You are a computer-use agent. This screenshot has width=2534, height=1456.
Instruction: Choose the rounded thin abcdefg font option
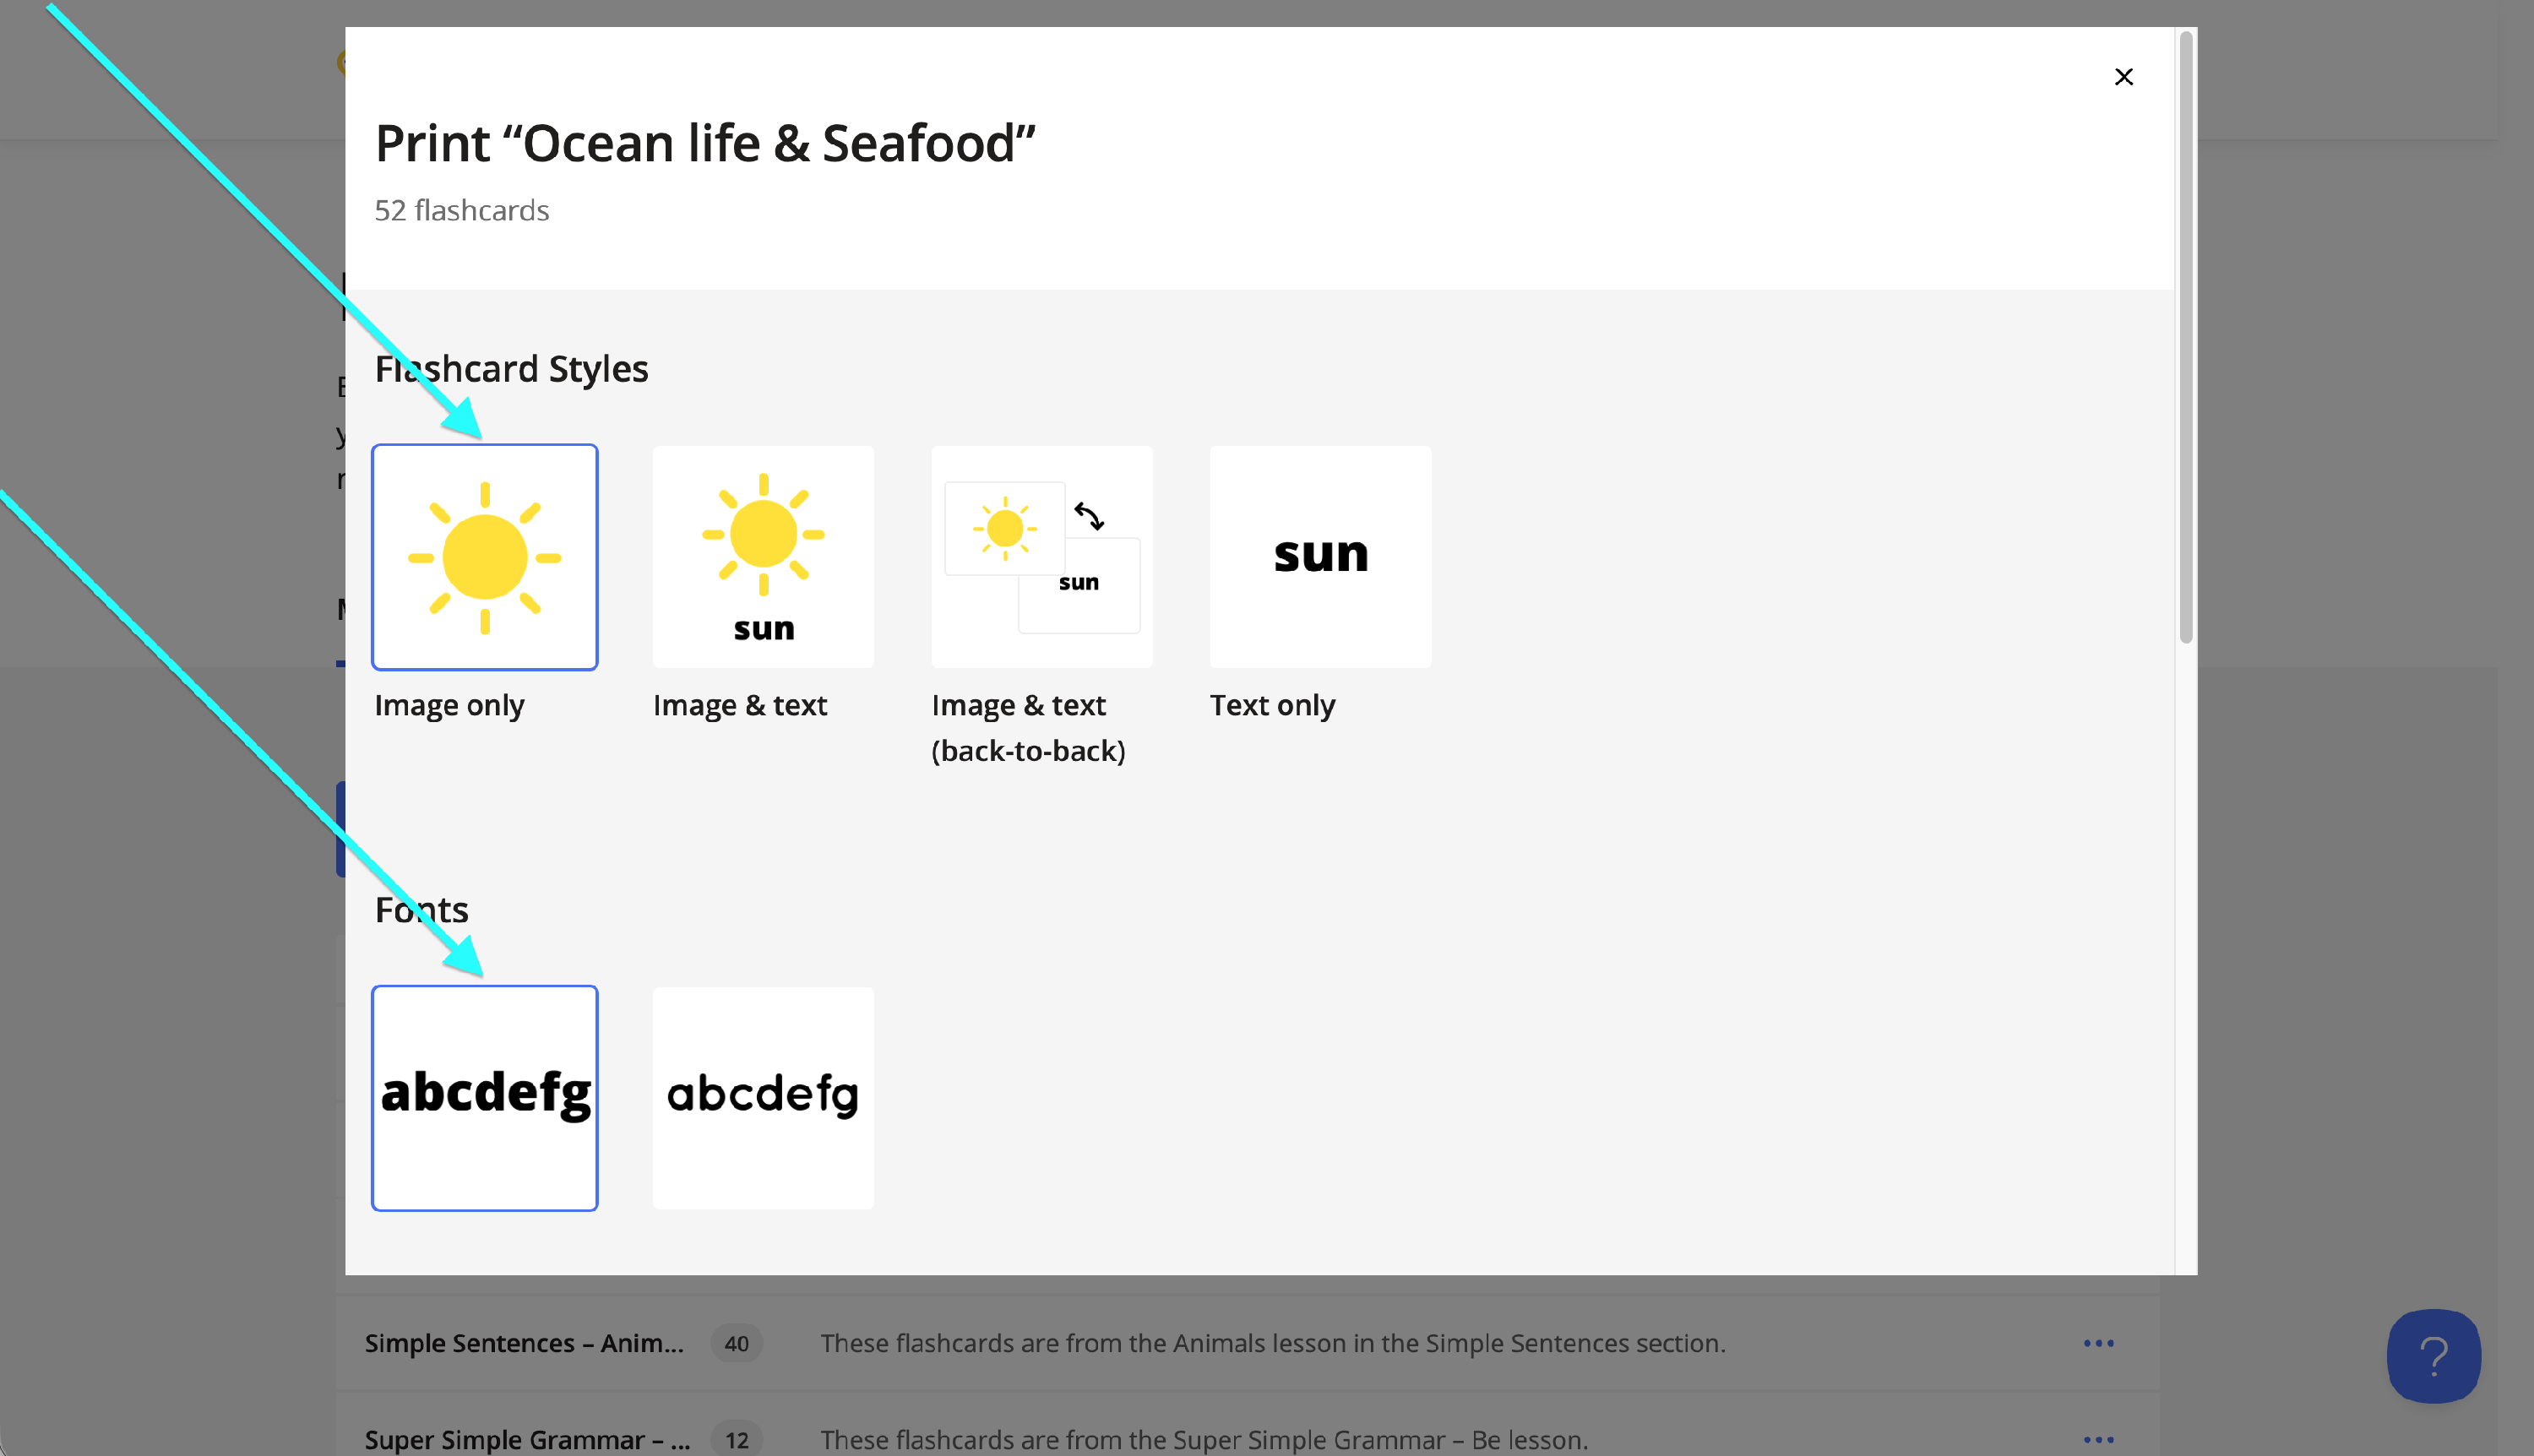pos(762,1097)
